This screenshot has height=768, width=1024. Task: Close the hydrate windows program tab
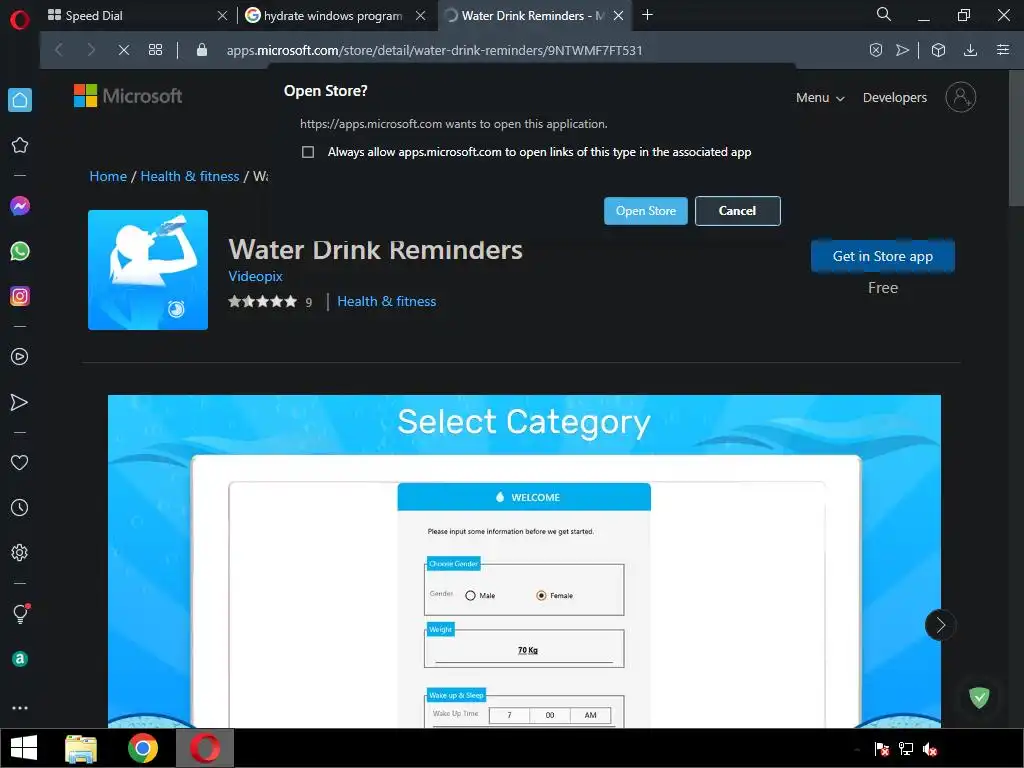tap(421, 15)
